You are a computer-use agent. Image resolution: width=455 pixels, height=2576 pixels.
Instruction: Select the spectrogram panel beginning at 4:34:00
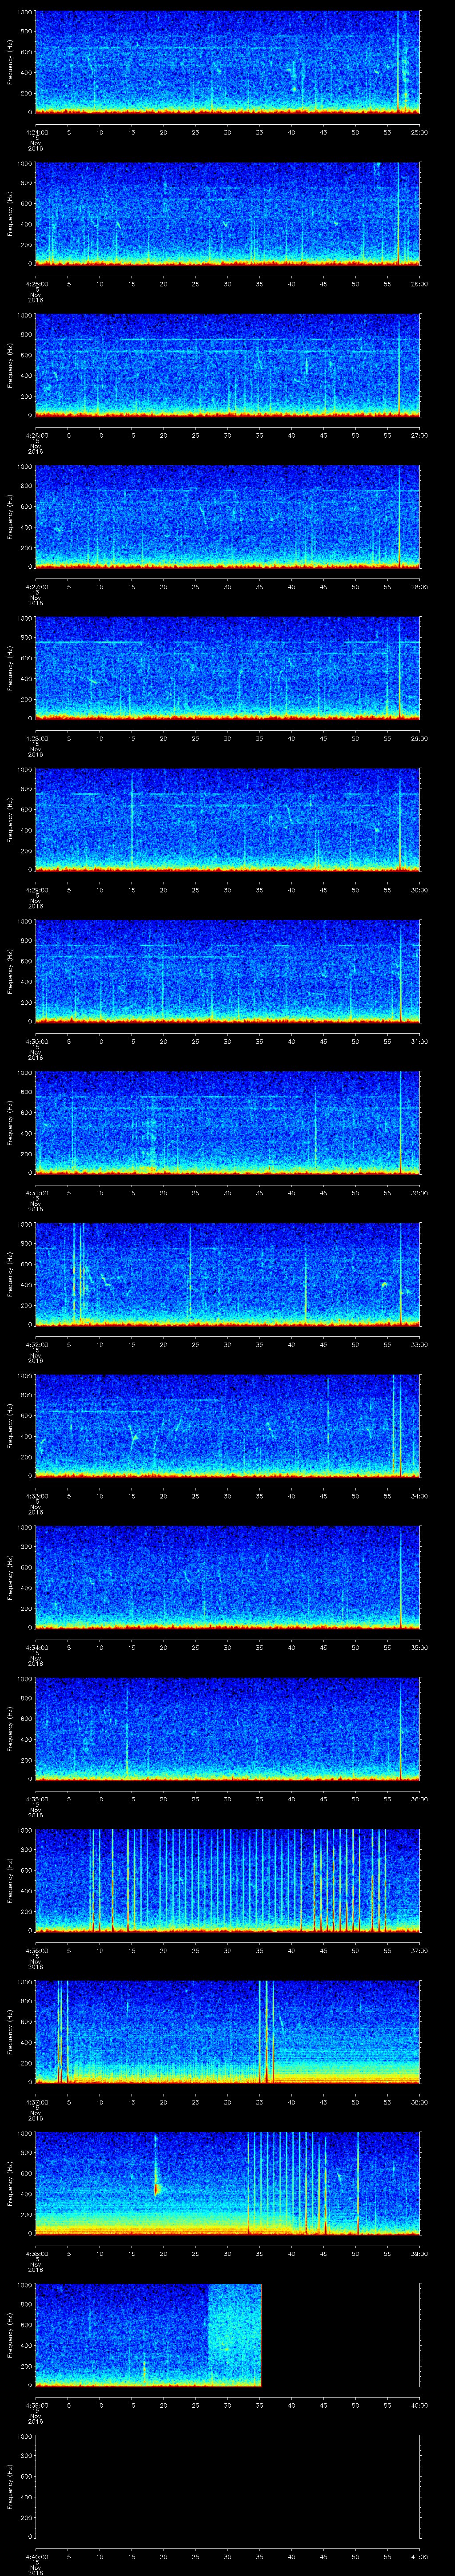[227, 1577]
